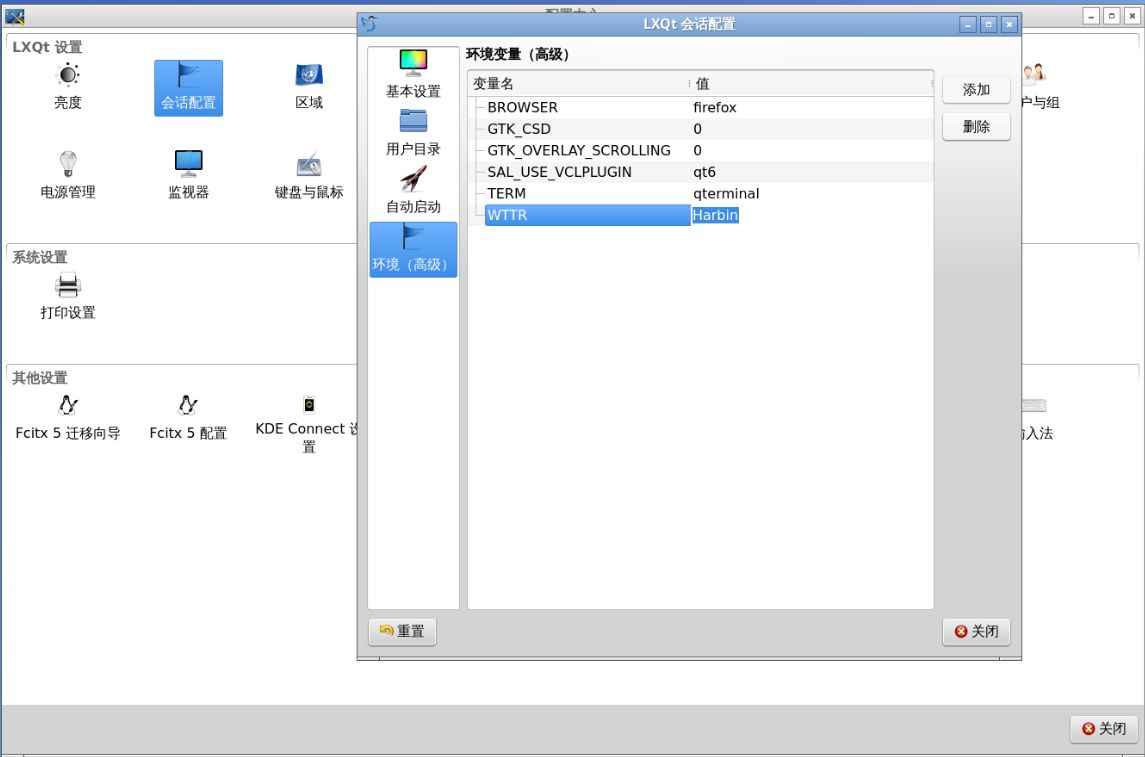Launch Fcitx 5 配置 configuration
Viewport: 1145px width, 757px height.
tap(188, 418)
